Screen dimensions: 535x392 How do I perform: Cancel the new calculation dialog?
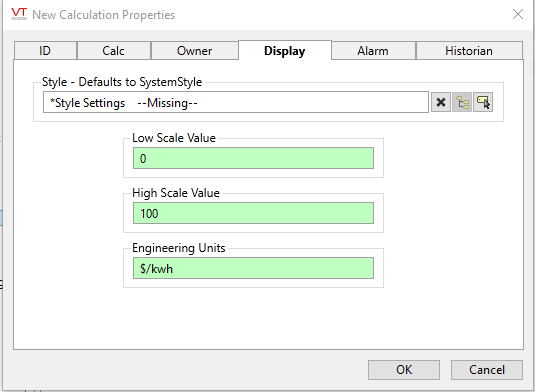tap(487, 370)
